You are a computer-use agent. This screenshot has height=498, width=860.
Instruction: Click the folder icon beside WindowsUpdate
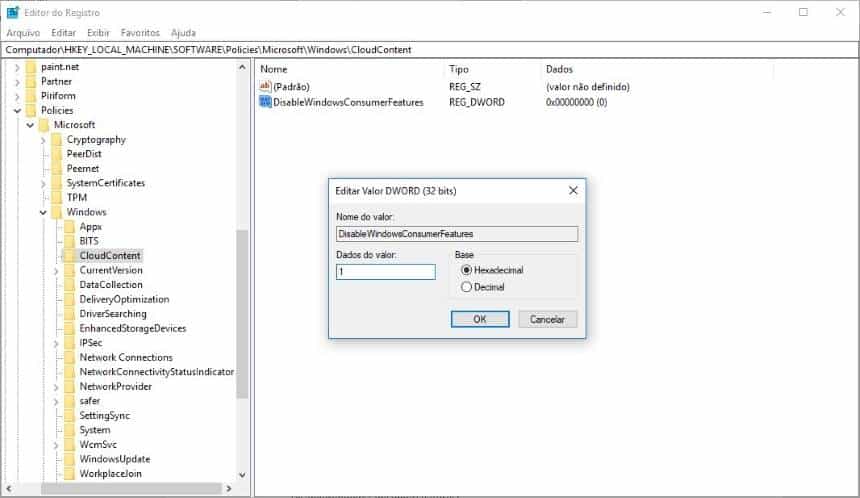coord(70,459)
